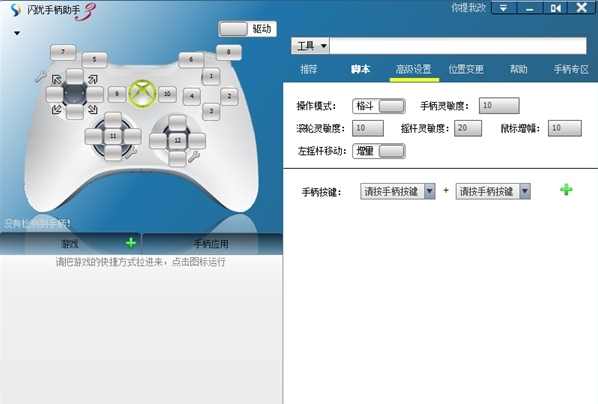Select 高级设置 tab
The height and width of the screenshot is (404, 598).
click(x=413, y=69)
